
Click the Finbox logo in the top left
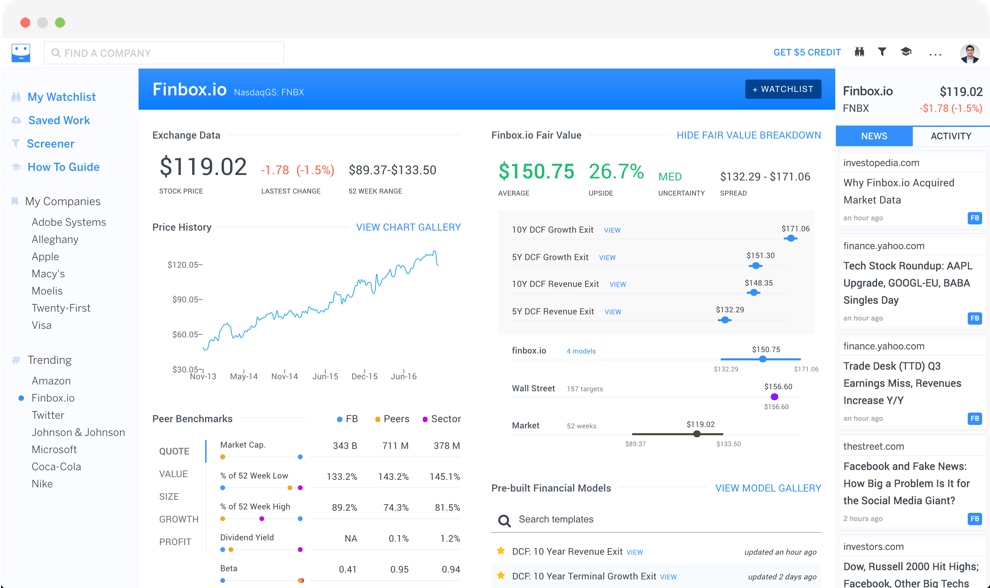(x=19, y=52)
